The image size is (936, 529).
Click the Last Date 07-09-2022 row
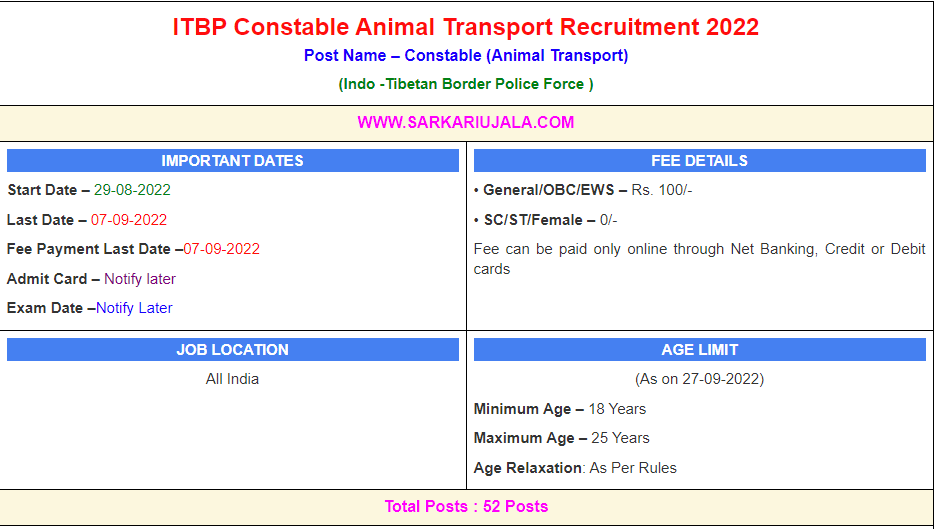click(87, 220)
